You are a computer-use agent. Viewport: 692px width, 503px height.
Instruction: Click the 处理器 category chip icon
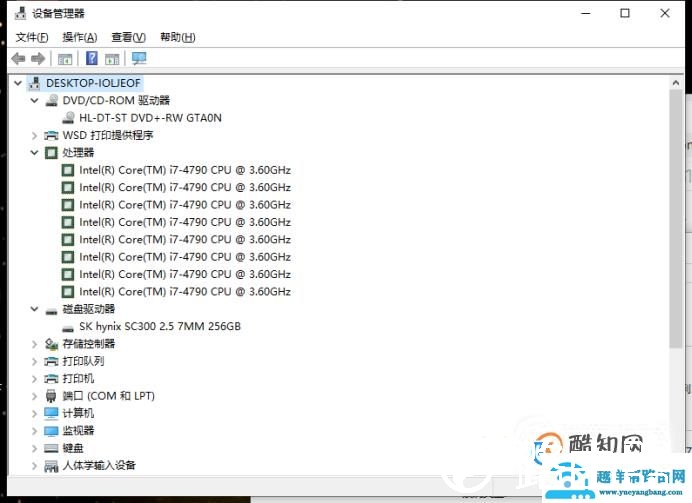51,153
